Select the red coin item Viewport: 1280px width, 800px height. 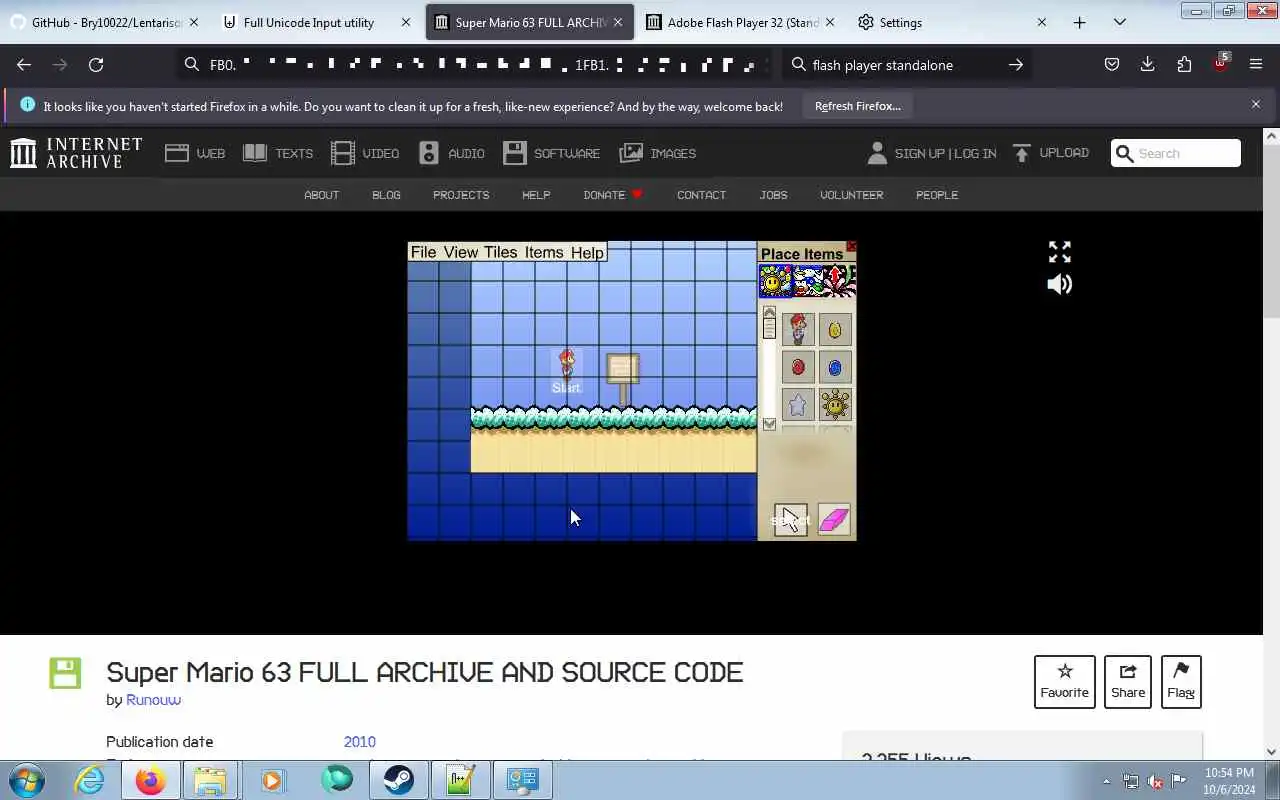[798, 367]
